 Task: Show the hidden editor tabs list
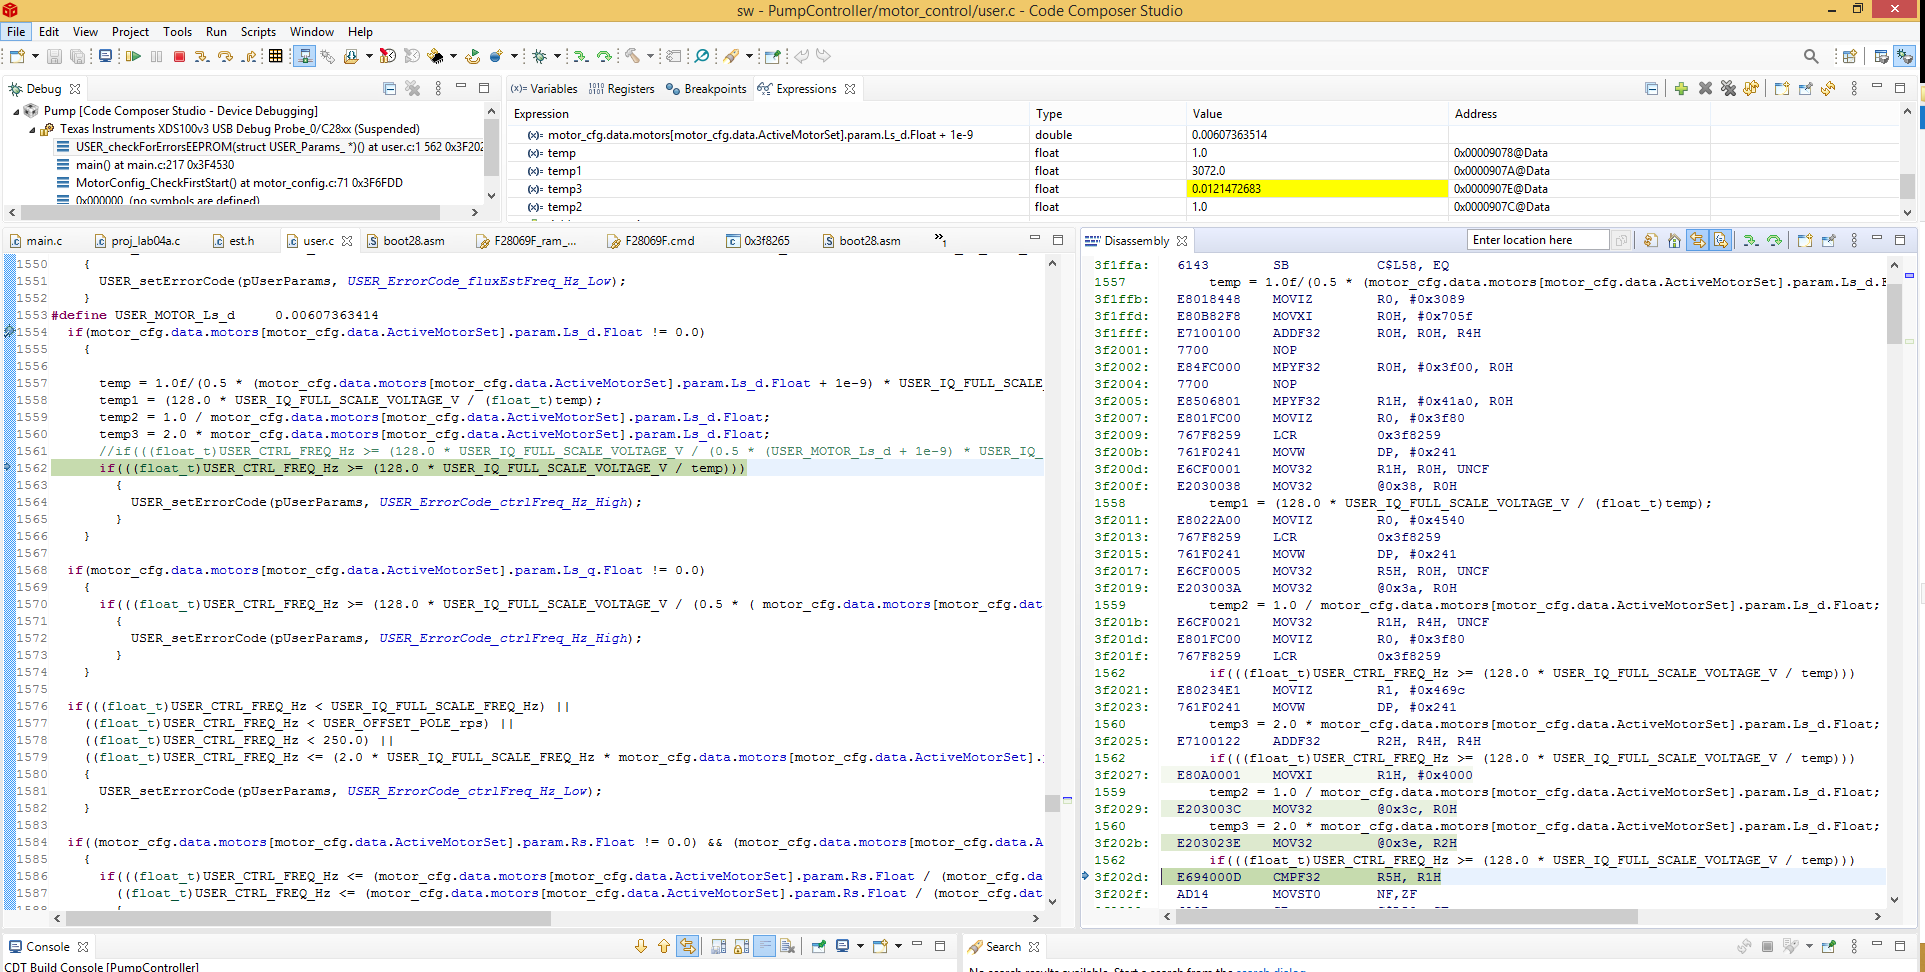click(x=940, y=240)
